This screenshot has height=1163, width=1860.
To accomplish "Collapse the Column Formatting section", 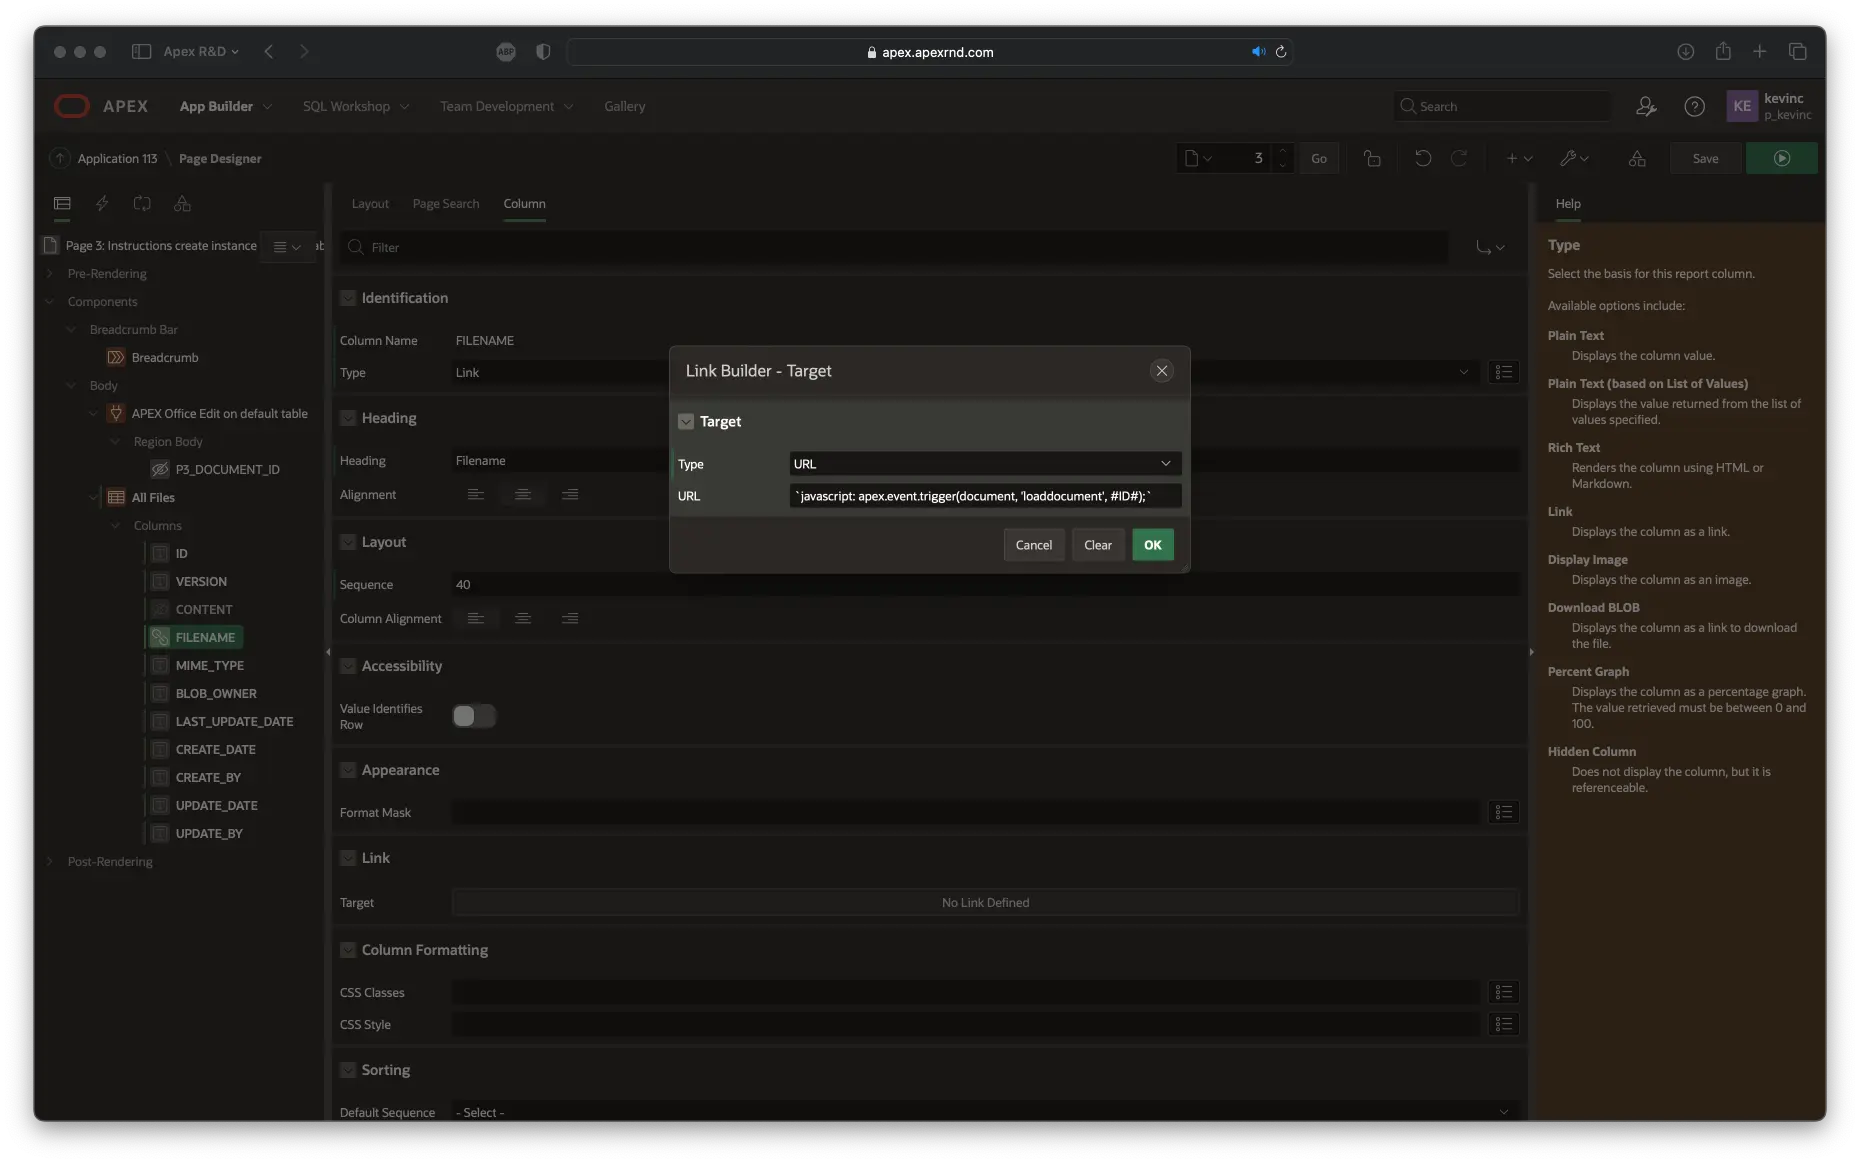I will [x=348, y=950].
